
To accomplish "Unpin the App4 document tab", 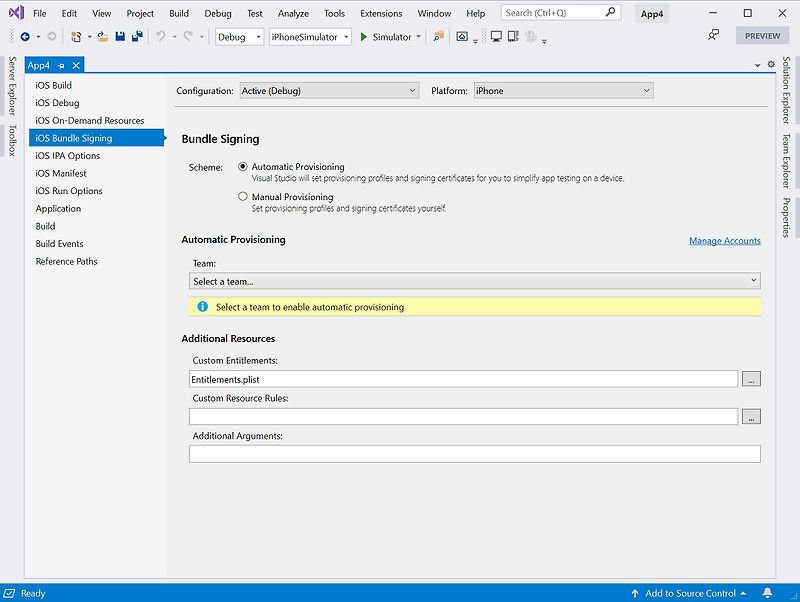I will tap(62, 63).
